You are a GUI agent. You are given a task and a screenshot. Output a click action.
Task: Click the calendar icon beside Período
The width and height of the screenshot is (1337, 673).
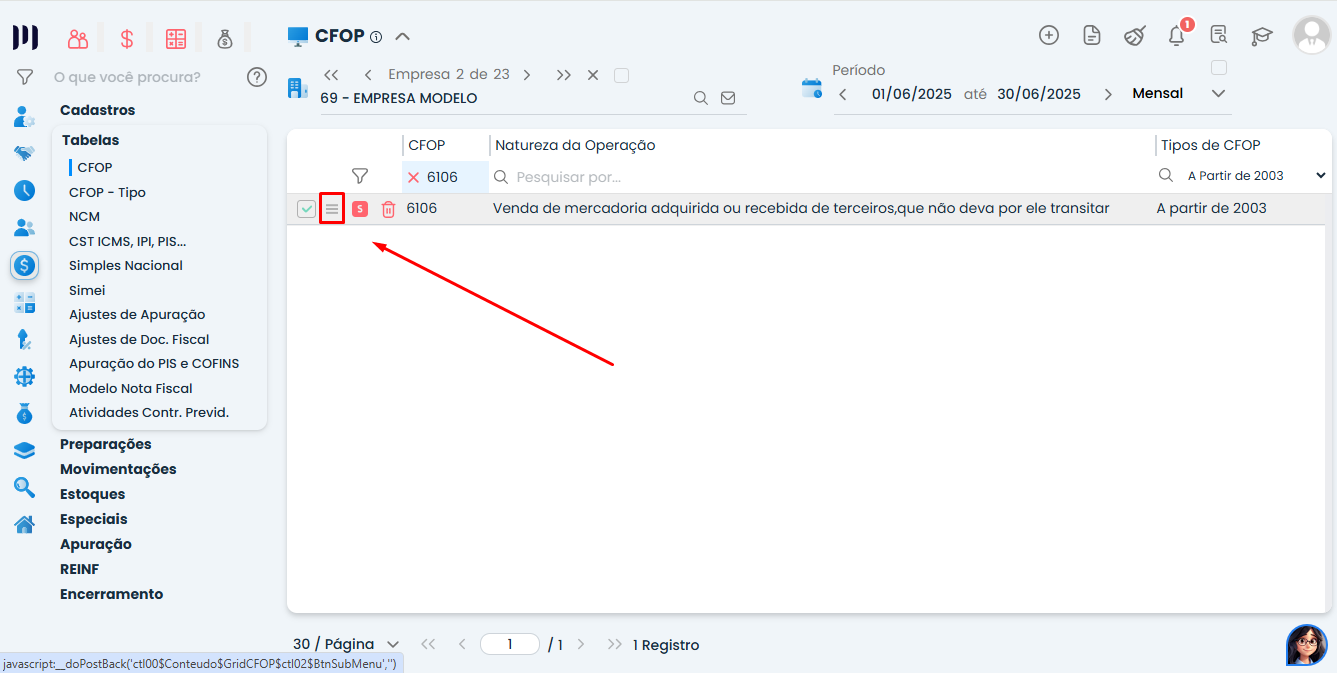pos(811,89)
